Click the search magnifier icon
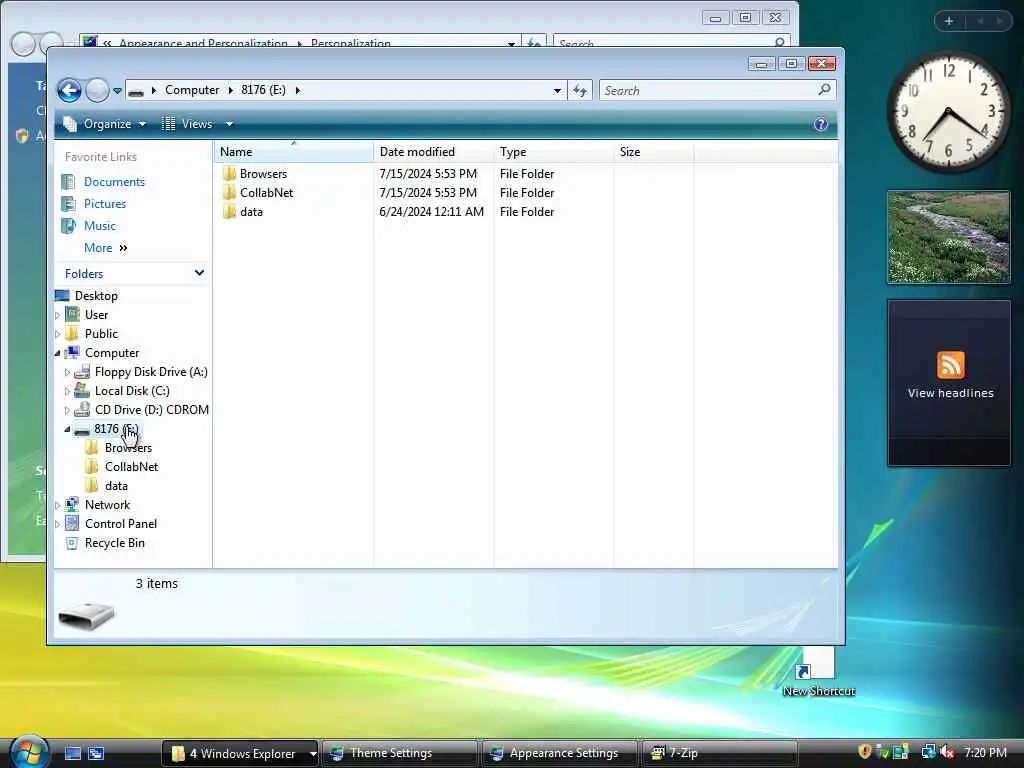The image size is (1024, 768). [x=824, y=89]
